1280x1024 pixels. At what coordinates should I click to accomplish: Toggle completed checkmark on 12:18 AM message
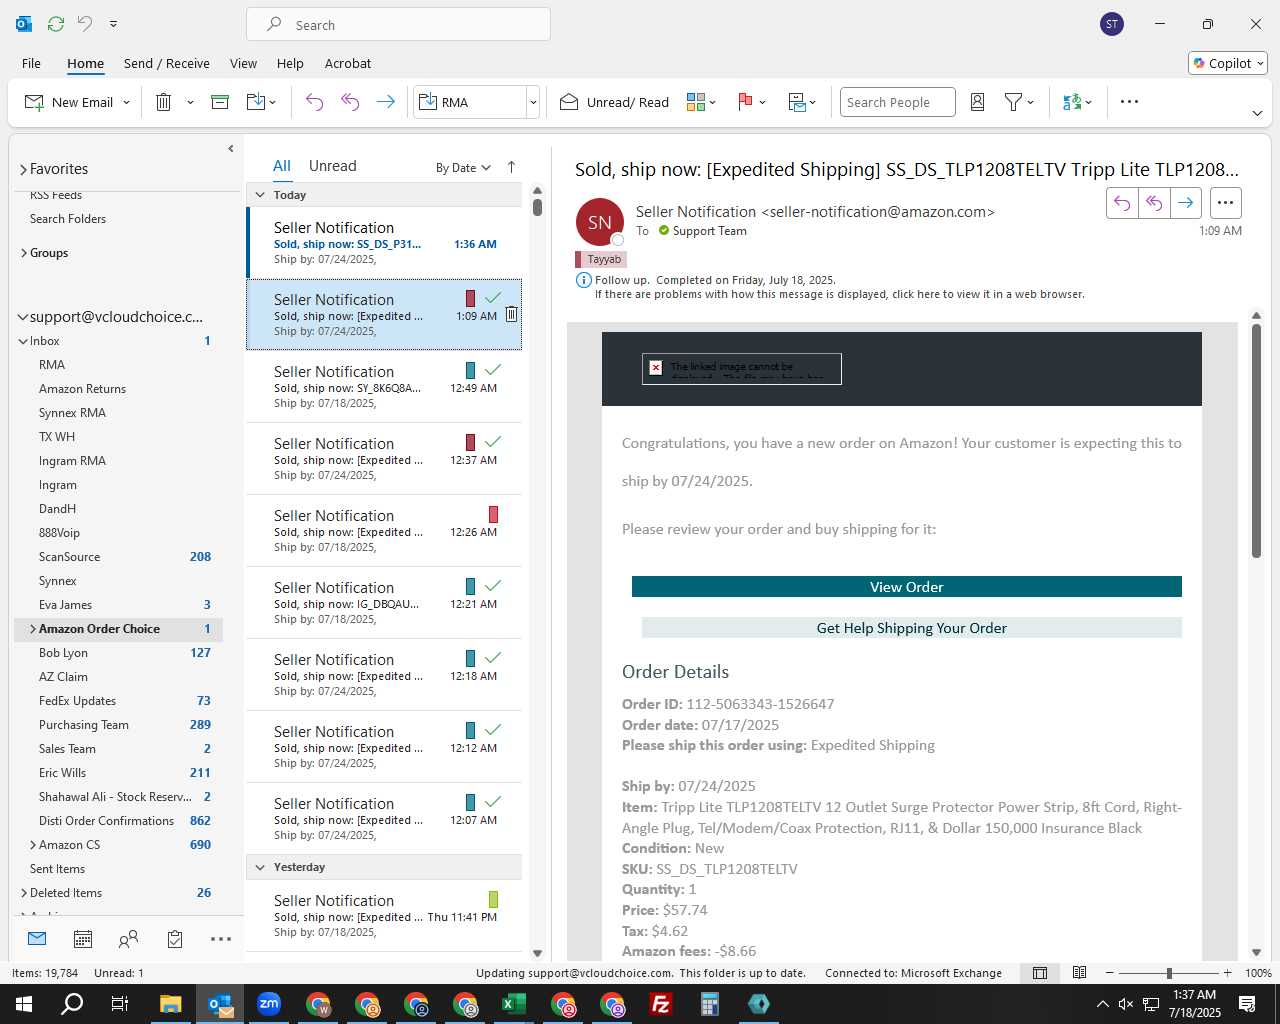click(x=493, y=658)
